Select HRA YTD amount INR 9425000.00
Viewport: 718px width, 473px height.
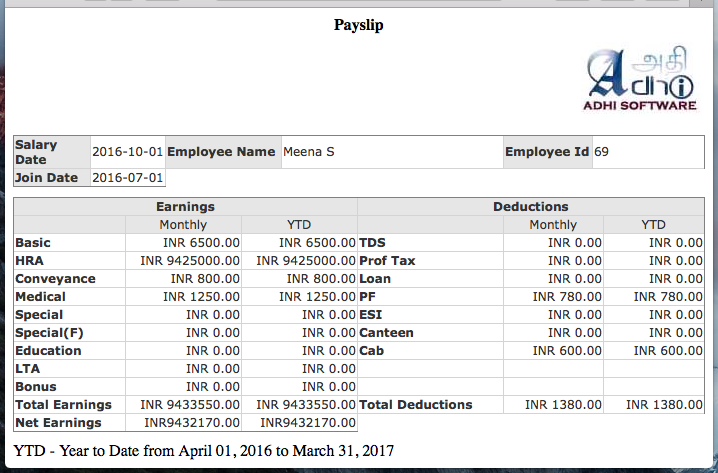[306, 261]
